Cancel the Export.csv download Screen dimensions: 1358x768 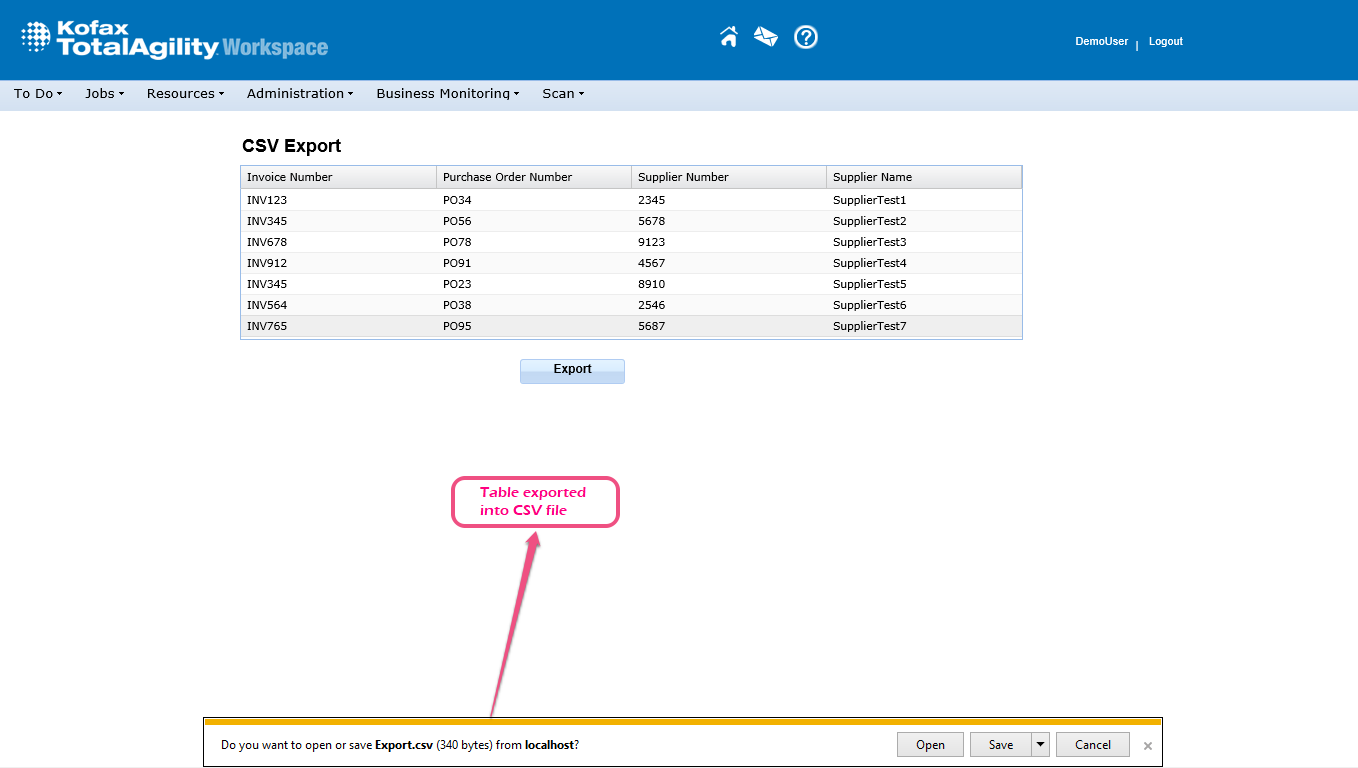coord(1092,744)
